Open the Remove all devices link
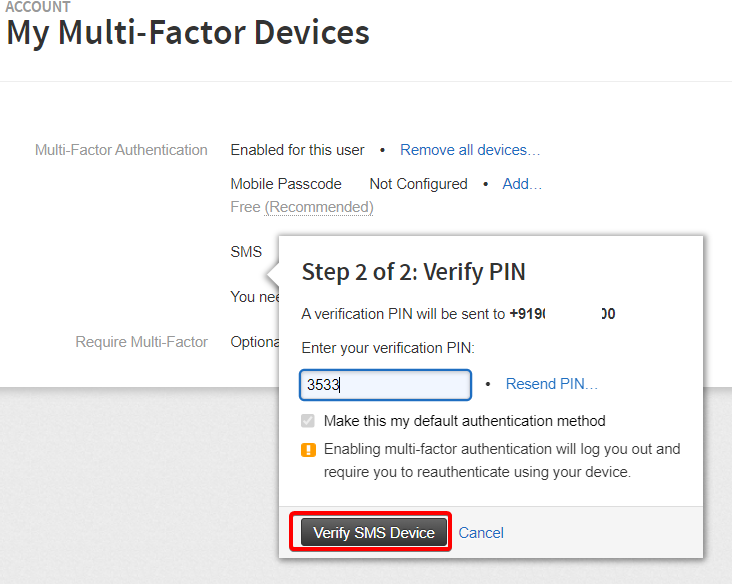 470,150
